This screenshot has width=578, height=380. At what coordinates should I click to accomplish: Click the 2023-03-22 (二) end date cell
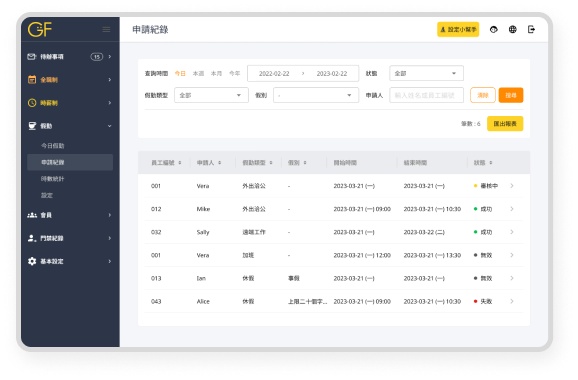click(x=424, y=232)
